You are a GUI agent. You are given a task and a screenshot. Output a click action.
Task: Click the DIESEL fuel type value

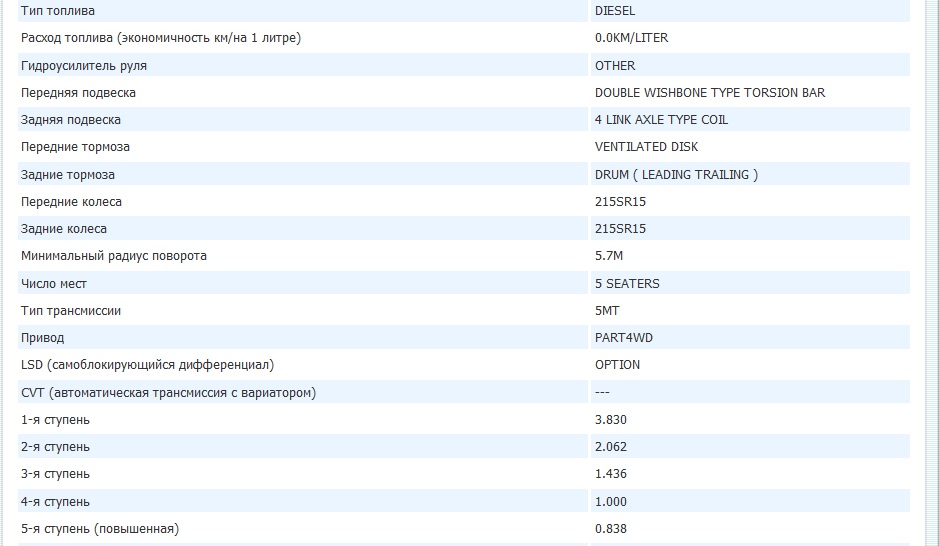[614, 11]
